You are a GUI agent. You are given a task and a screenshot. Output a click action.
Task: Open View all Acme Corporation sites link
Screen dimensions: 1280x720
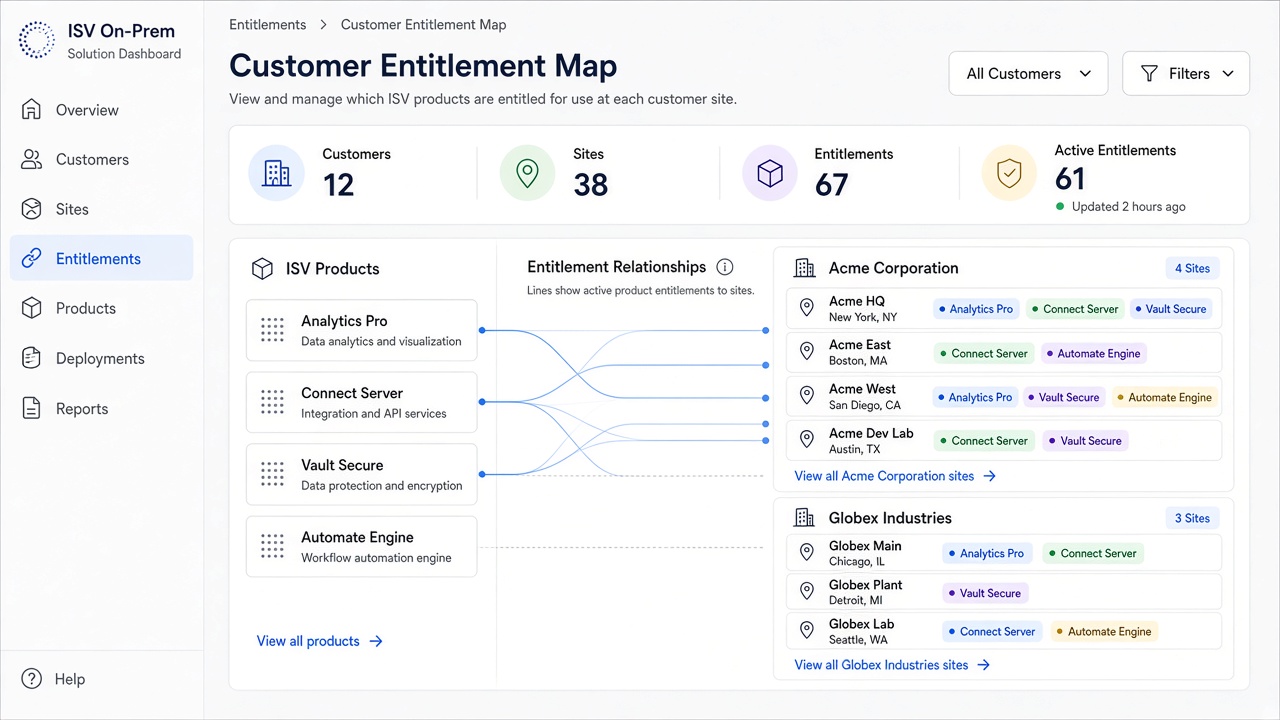tap(895, 476)
